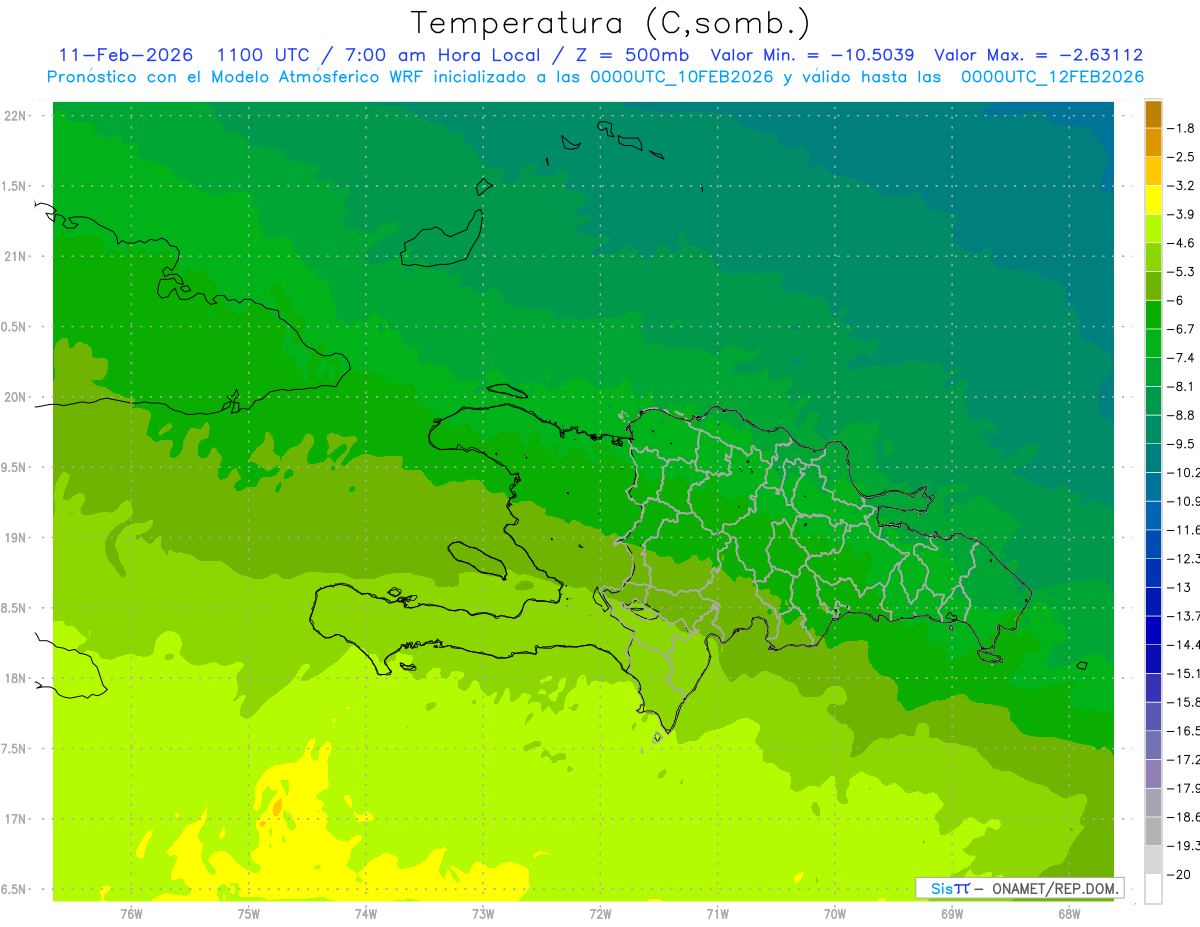Click the lime swatch between -3.9 and -4.6
This screenshot has width=1200, height=927.
tap(1153, 229)
